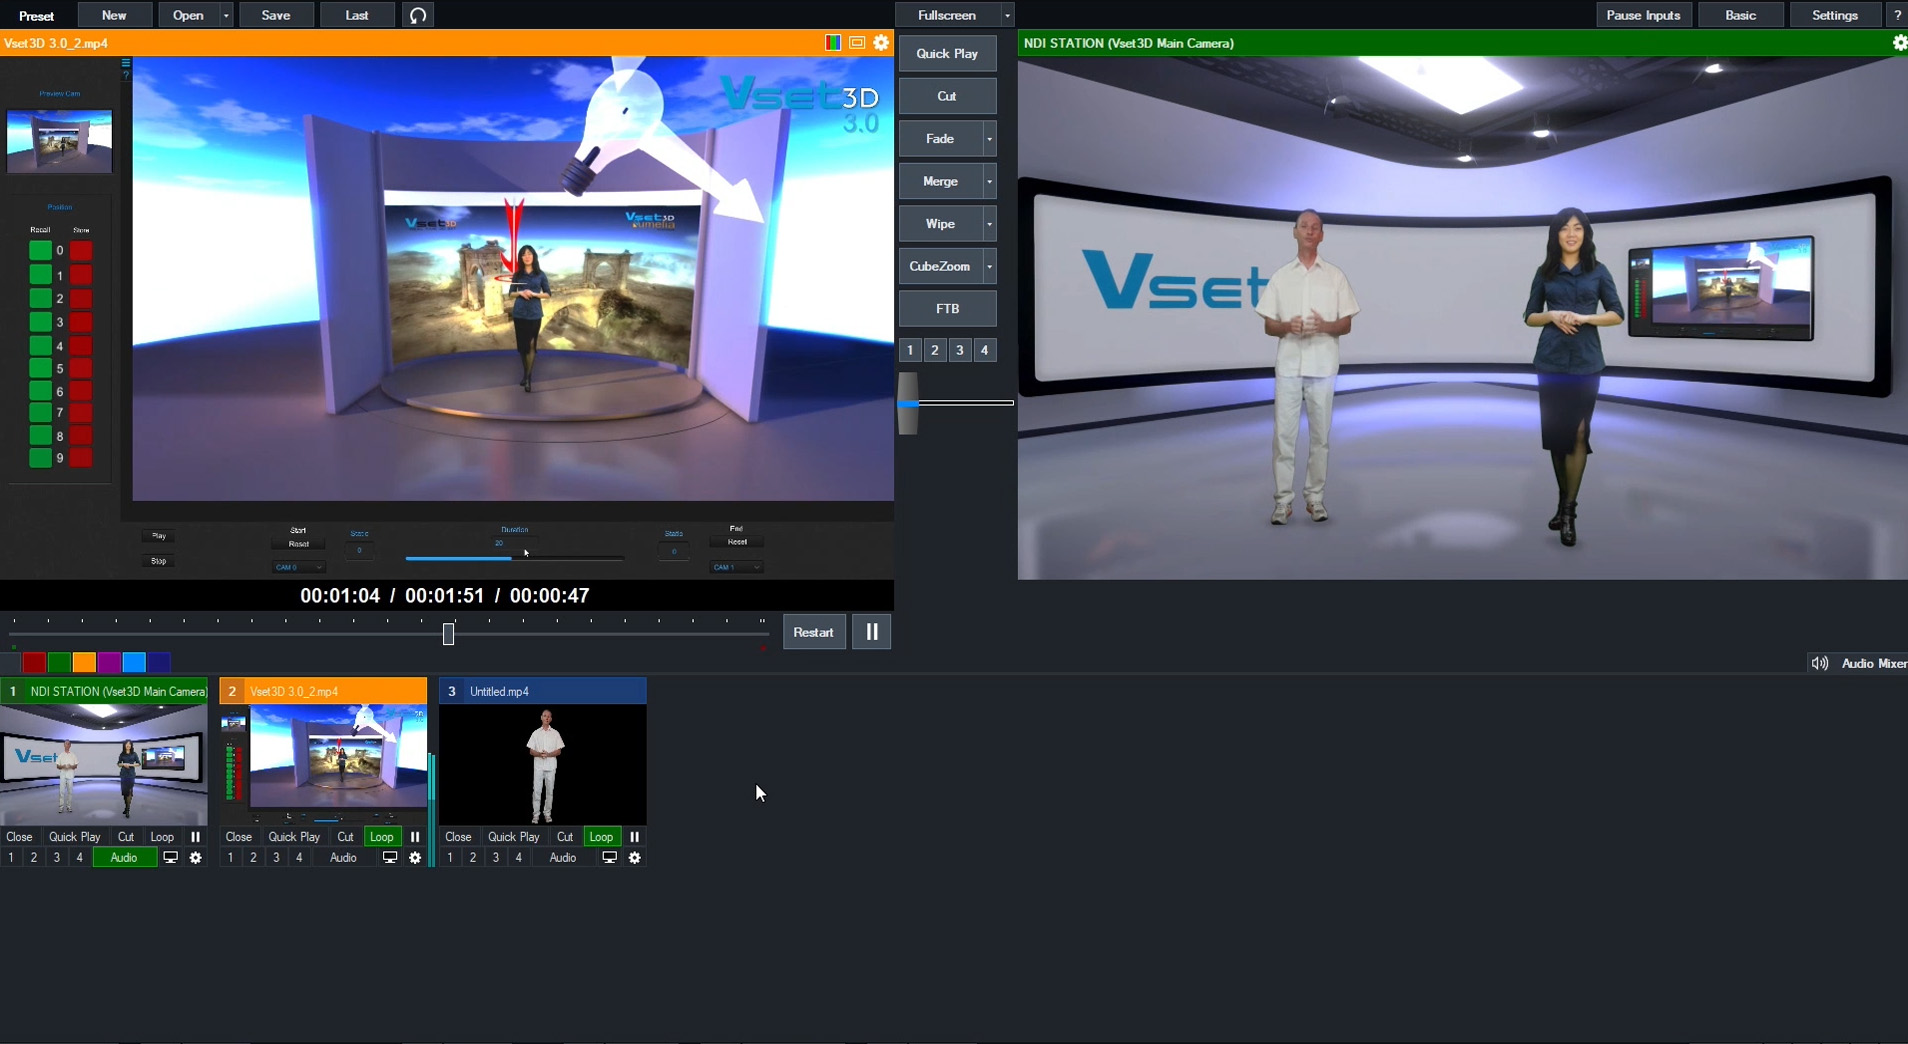Pause playback with the main pause button

[x=872, y=632]
